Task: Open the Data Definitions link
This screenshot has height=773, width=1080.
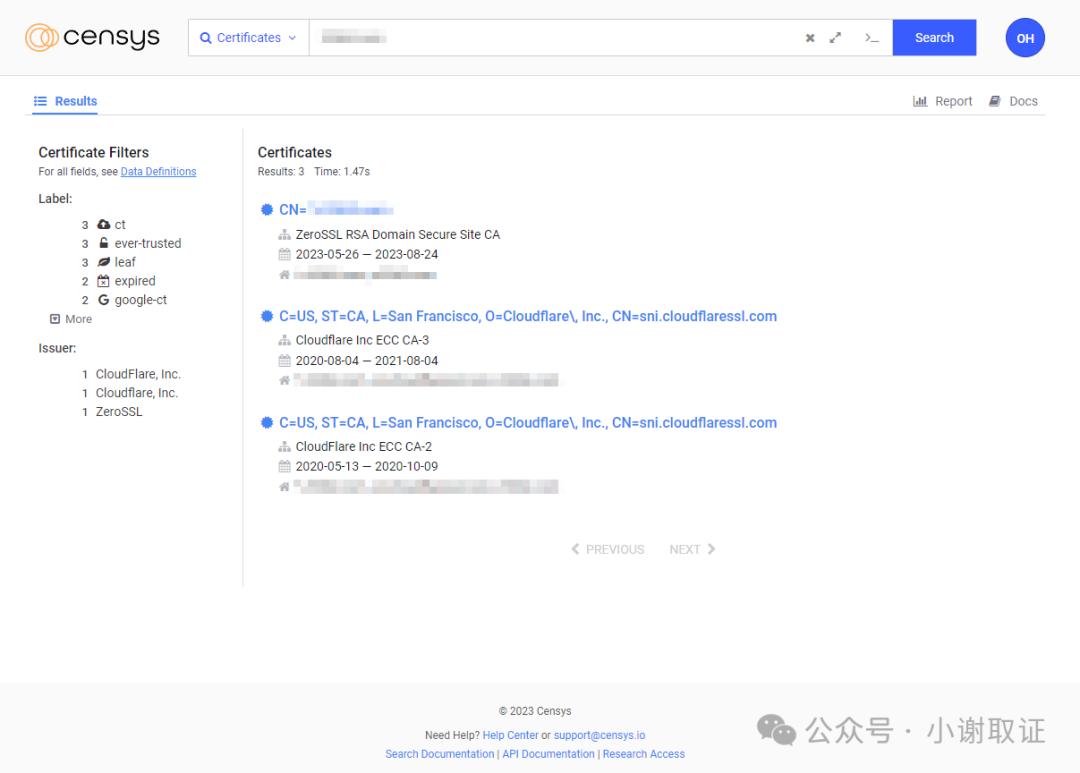Action: point(158,172)
